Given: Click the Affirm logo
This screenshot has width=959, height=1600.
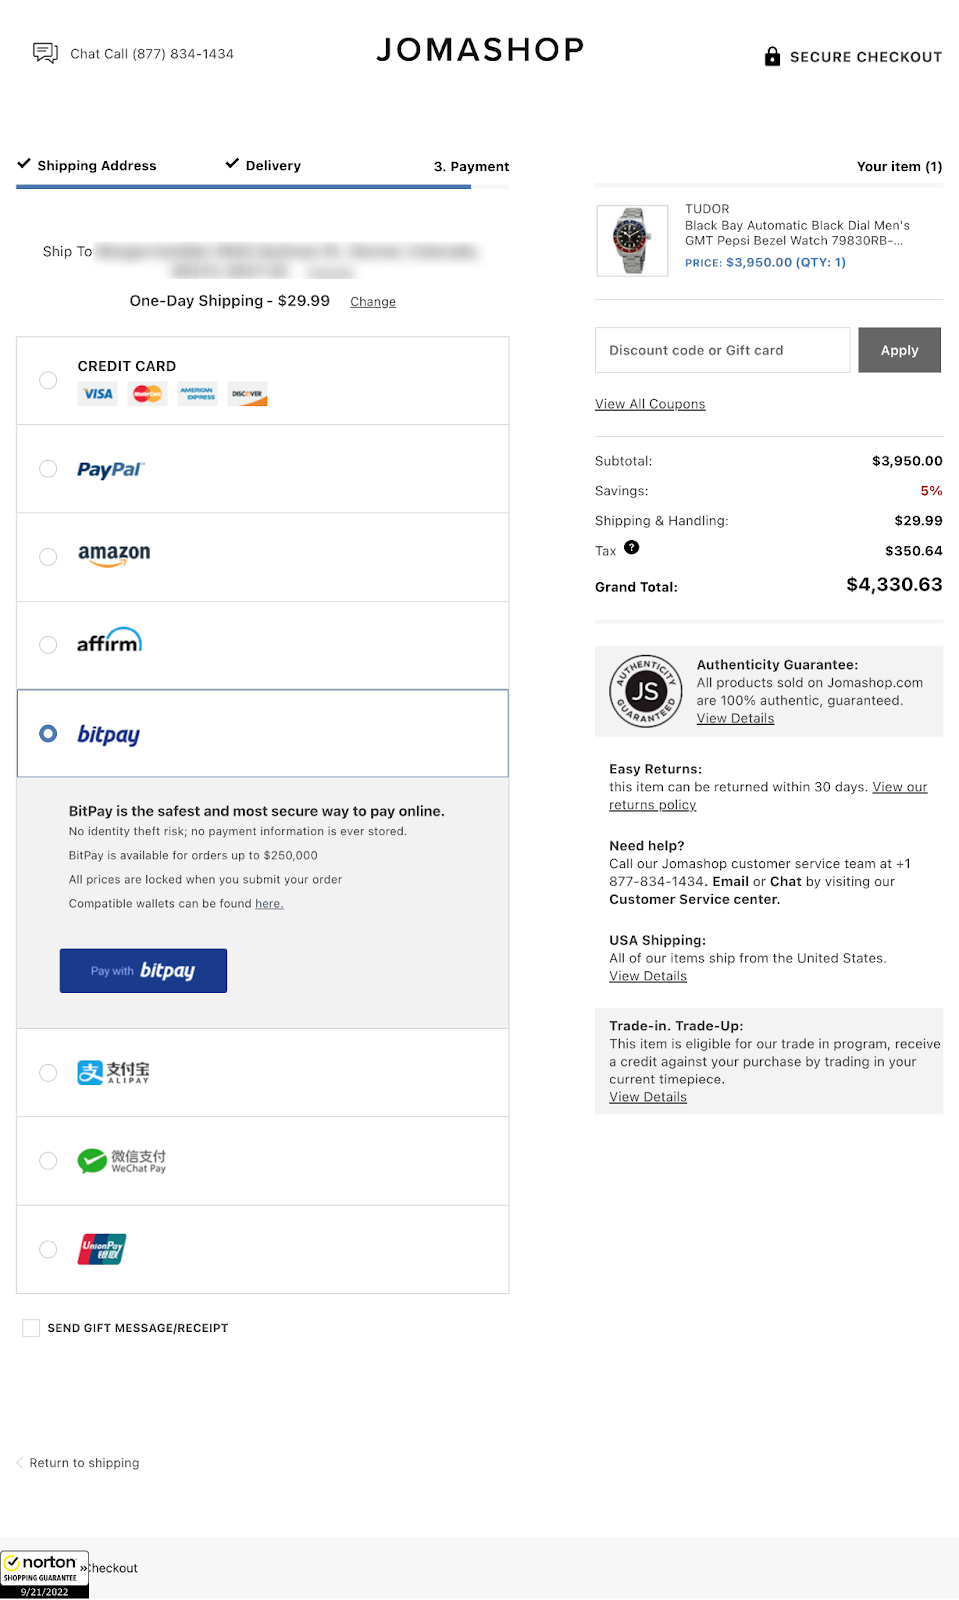Looking at the screenshot, I should point(109,642).
